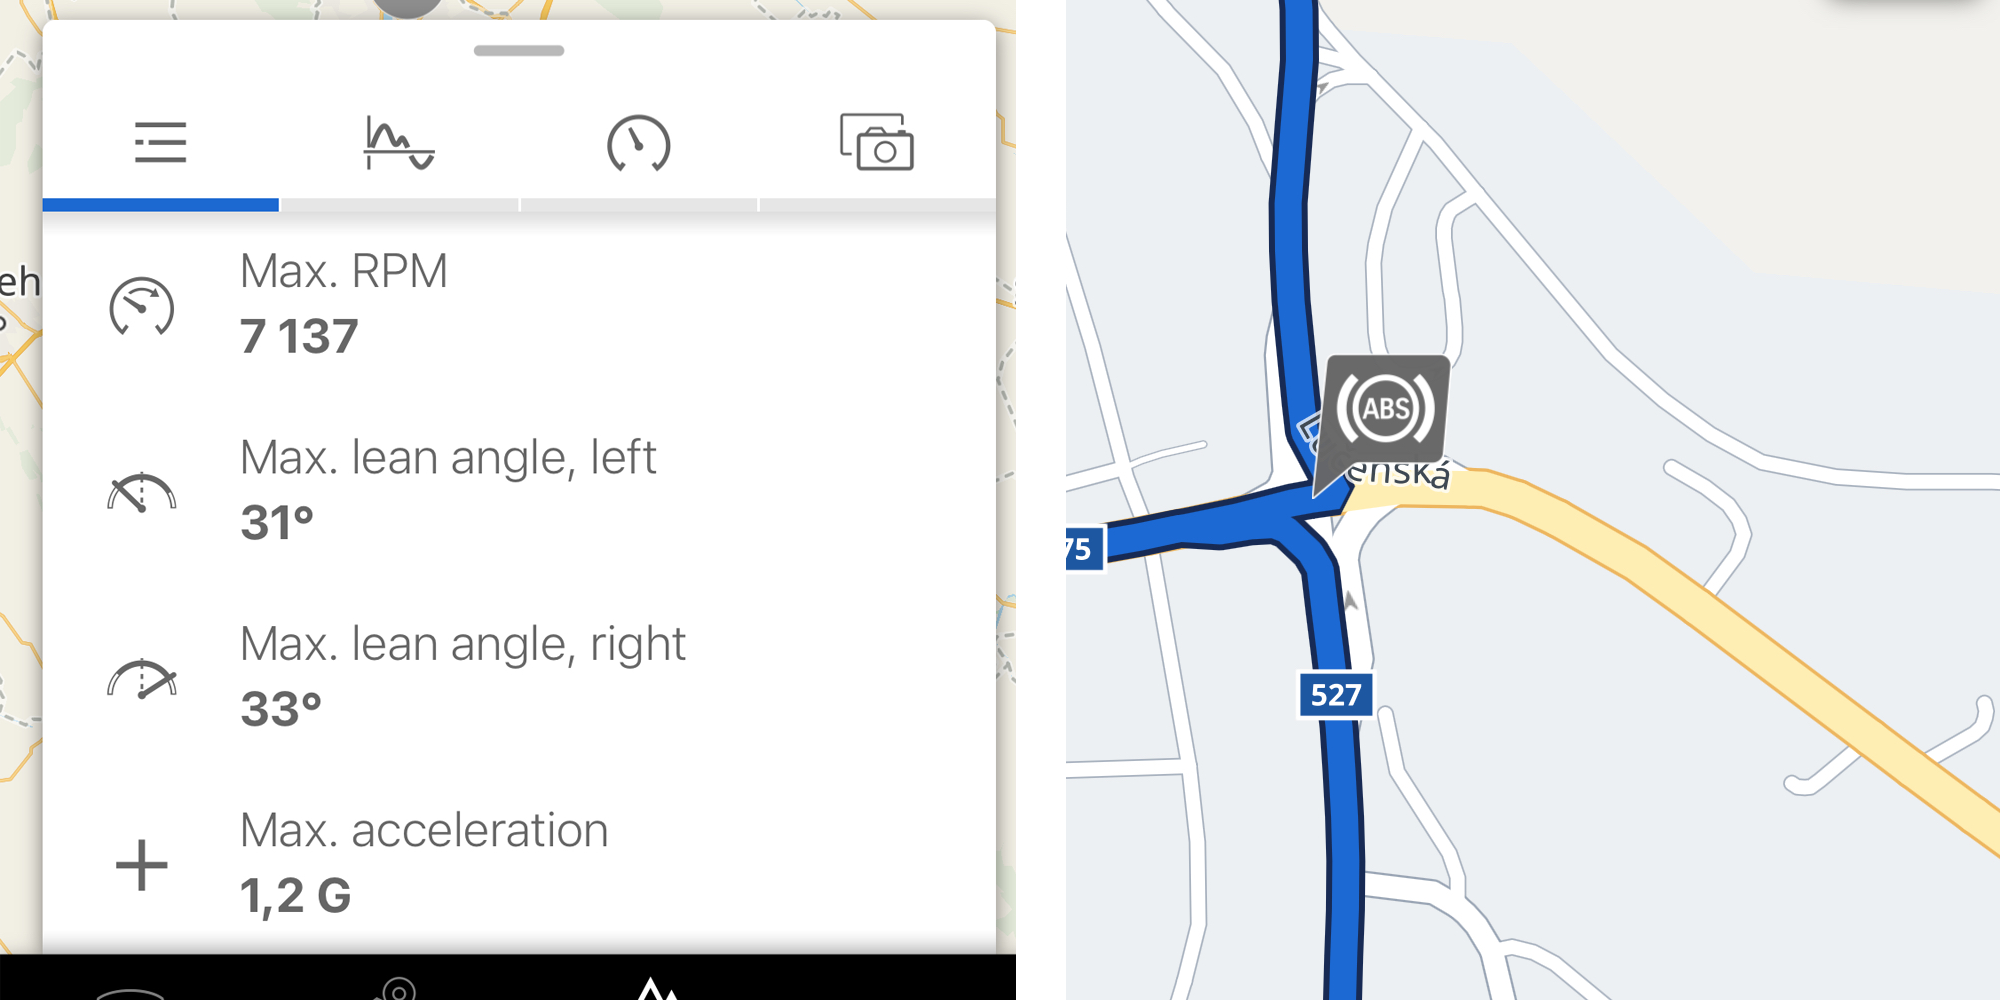Tap the mountain icon in bottom bar
The image size is (2000, 1000).
click(657, 989)
